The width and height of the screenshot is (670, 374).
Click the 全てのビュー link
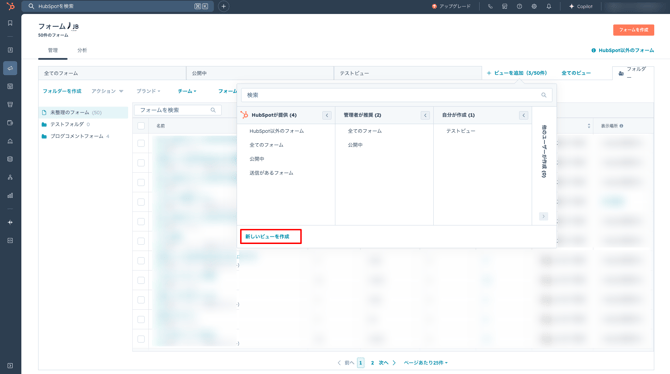pyautogui.click(x=576, y=73)
